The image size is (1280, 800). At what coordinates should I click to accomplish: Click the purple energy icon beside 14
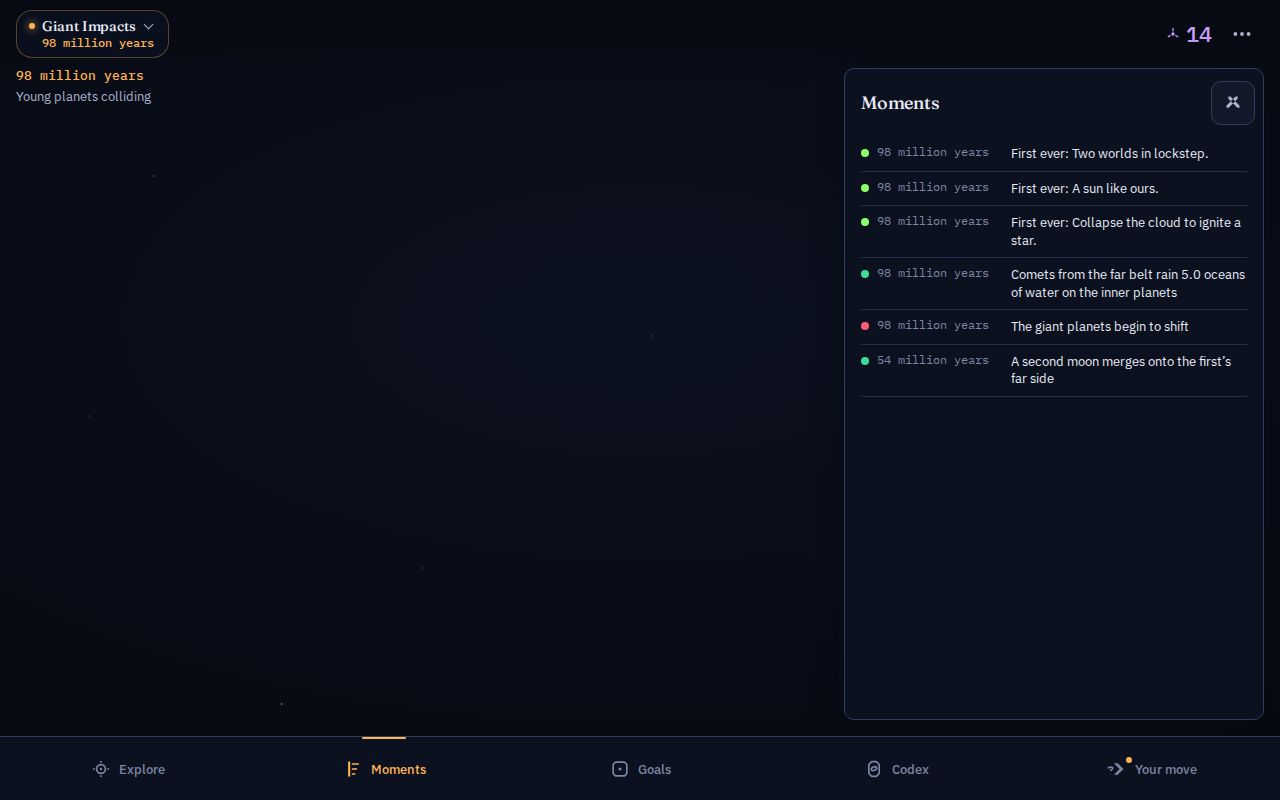point(1173,34)
